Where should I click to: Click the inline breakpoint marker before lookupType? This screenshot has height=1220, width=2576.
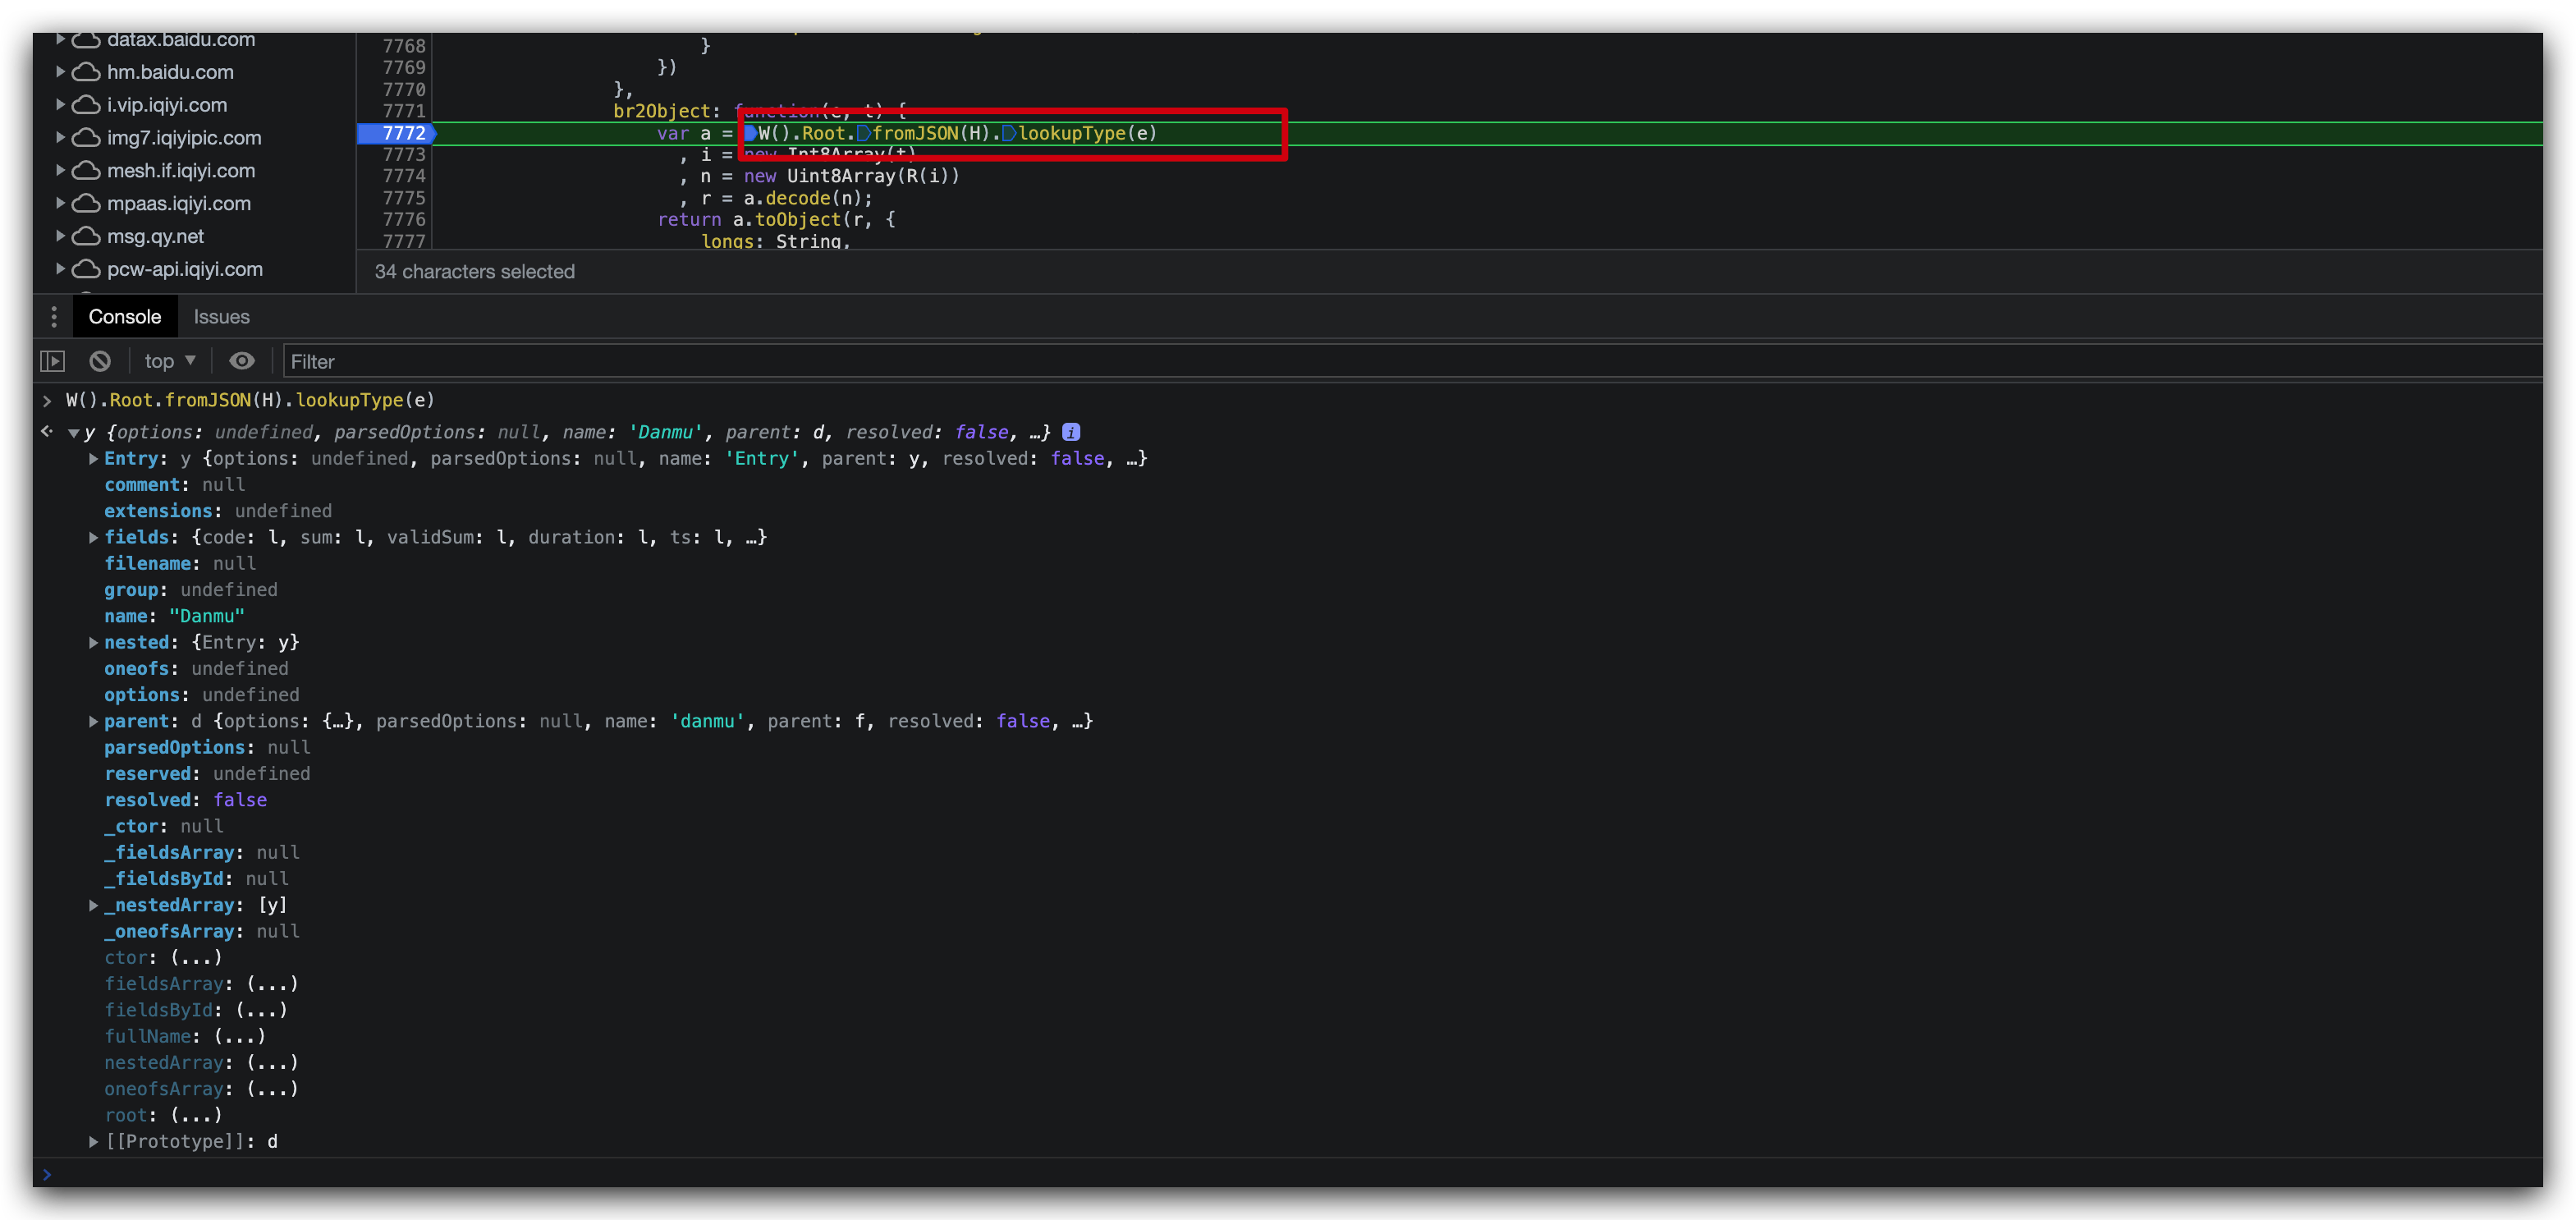point(1009,133)
